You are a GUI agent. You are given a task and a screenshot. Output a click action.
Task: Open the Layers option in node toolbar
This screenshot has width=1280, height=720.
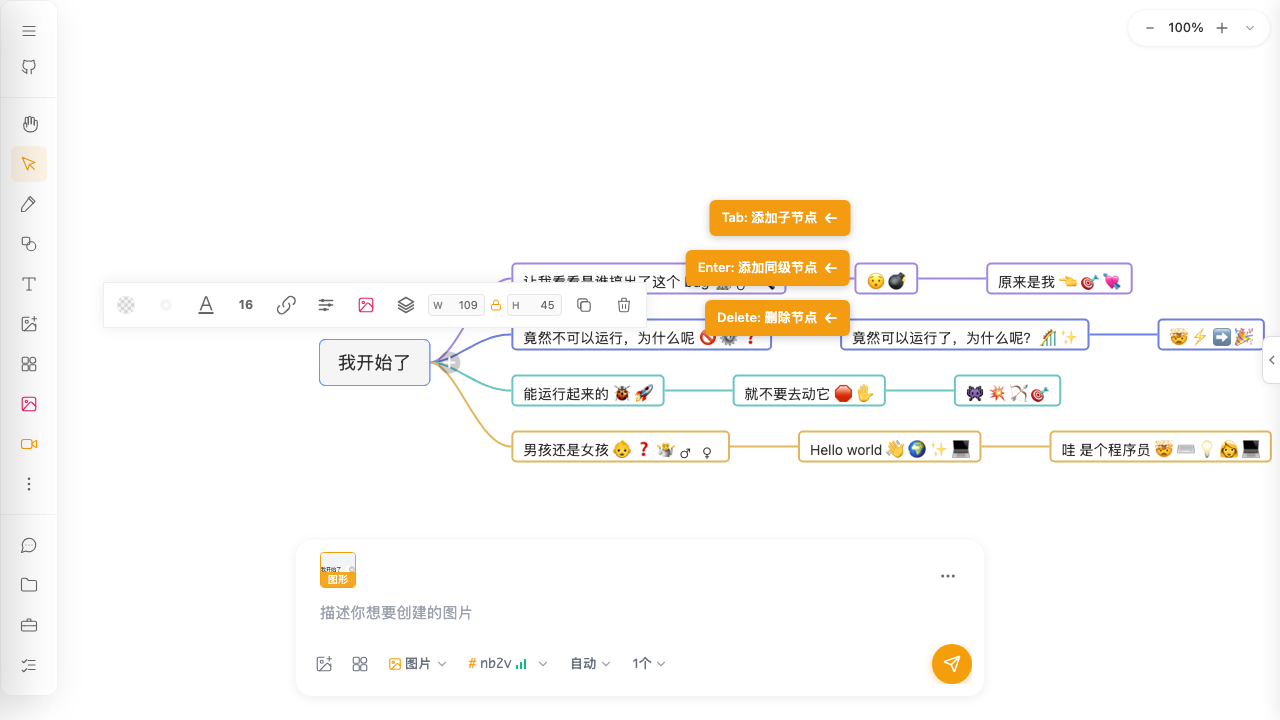tap(406, 305)
